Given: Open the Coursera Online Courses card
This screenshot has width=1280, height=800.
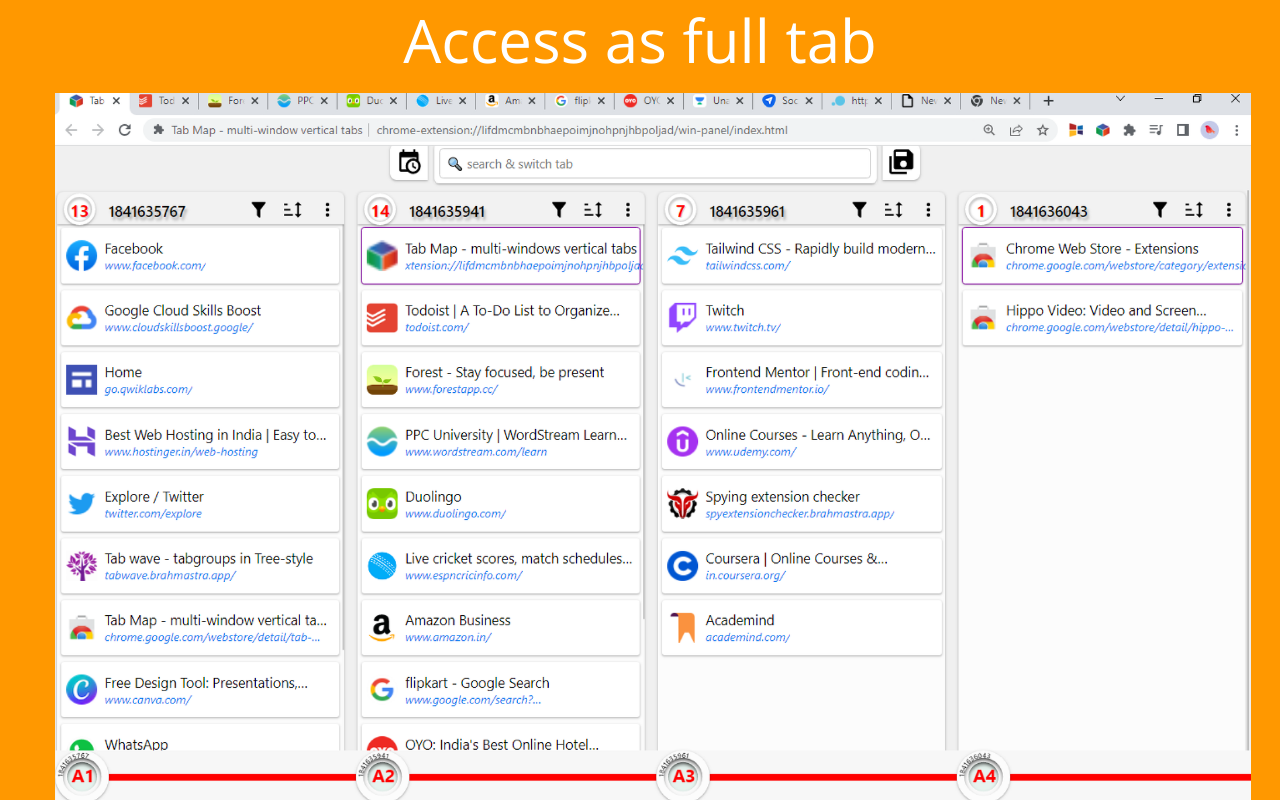Looking at the screenshot, I should click(x=802, y=566).
